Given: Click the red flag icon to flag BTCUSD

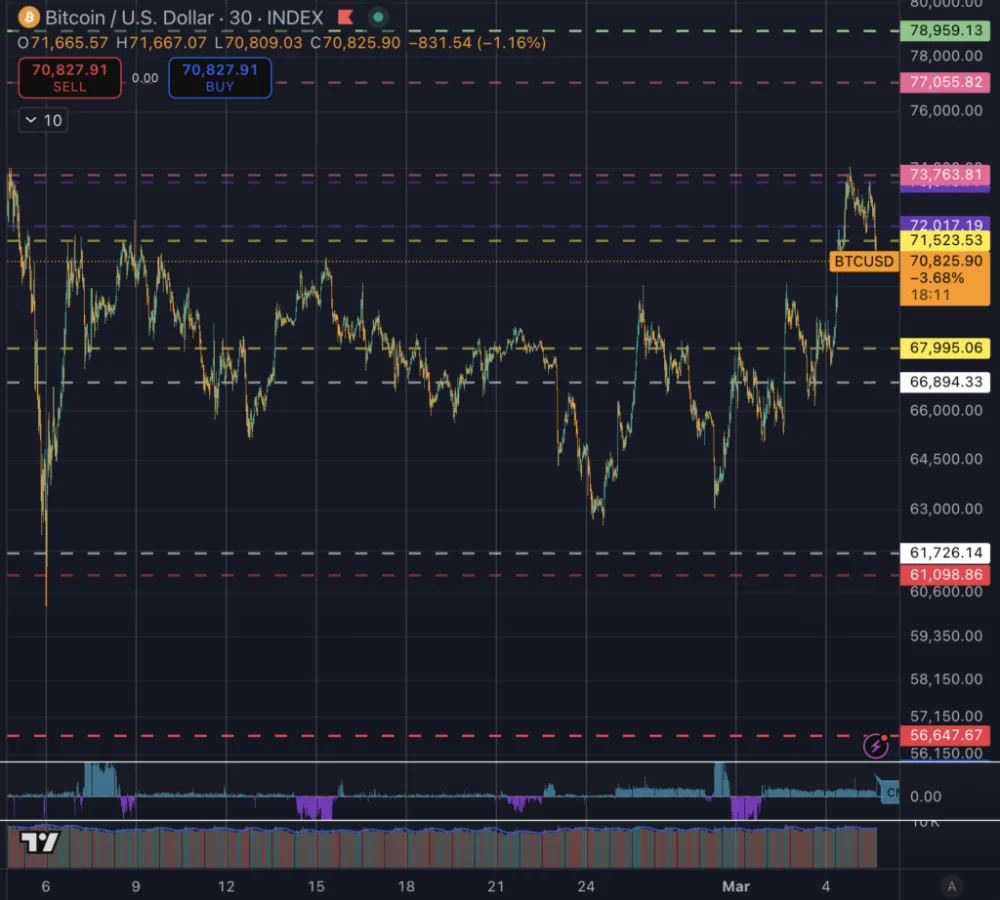Looking at the screenshot, I should coord(343,17).
